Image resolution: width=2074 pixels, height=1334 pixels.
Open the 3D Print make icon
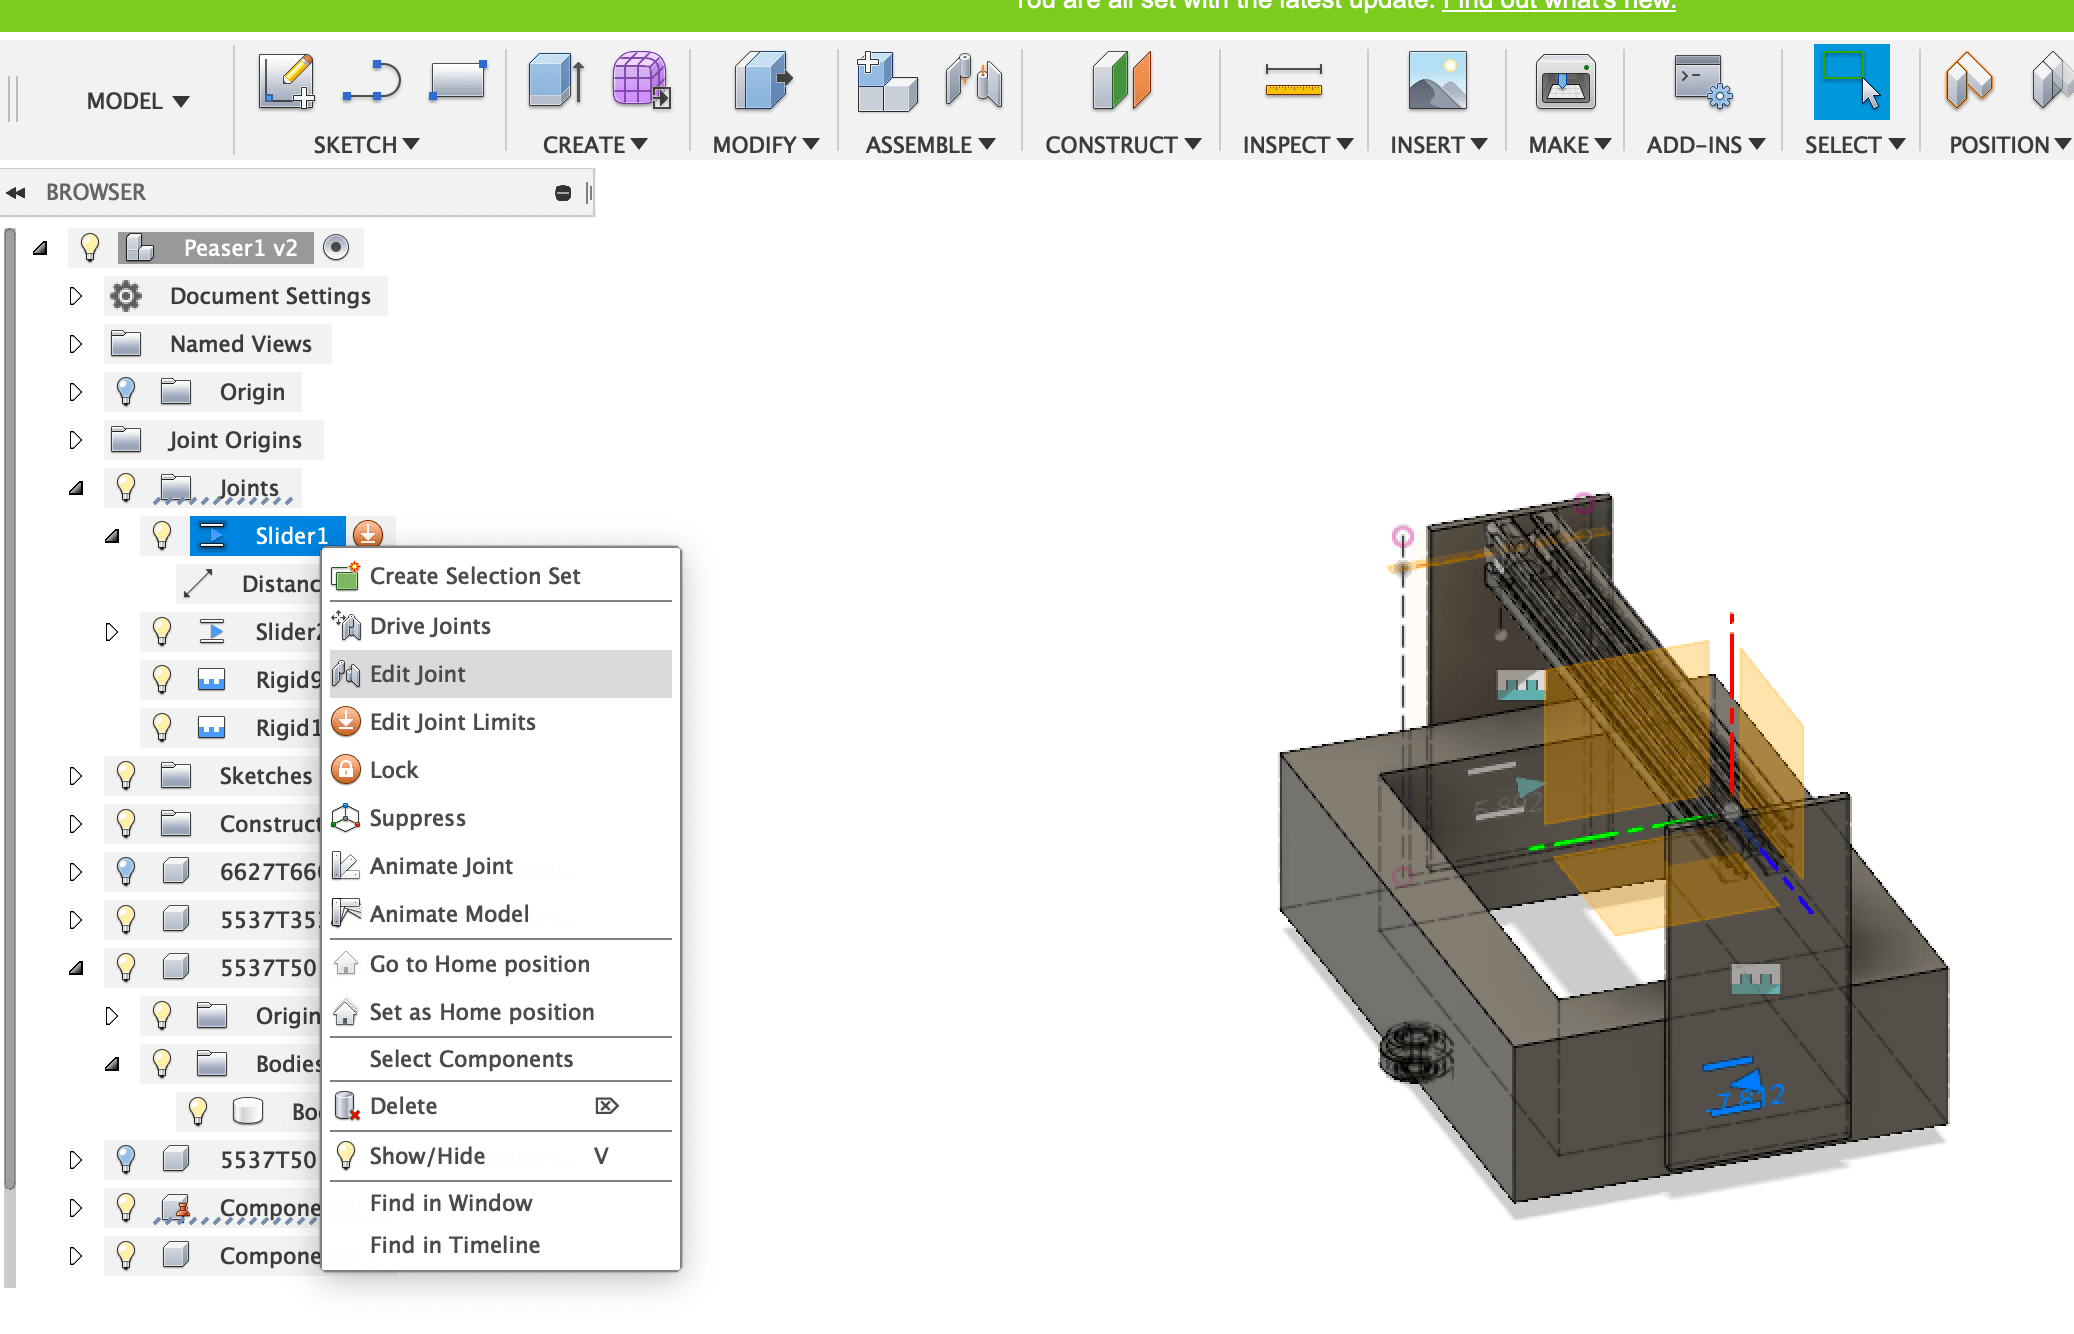point(1565,82)
